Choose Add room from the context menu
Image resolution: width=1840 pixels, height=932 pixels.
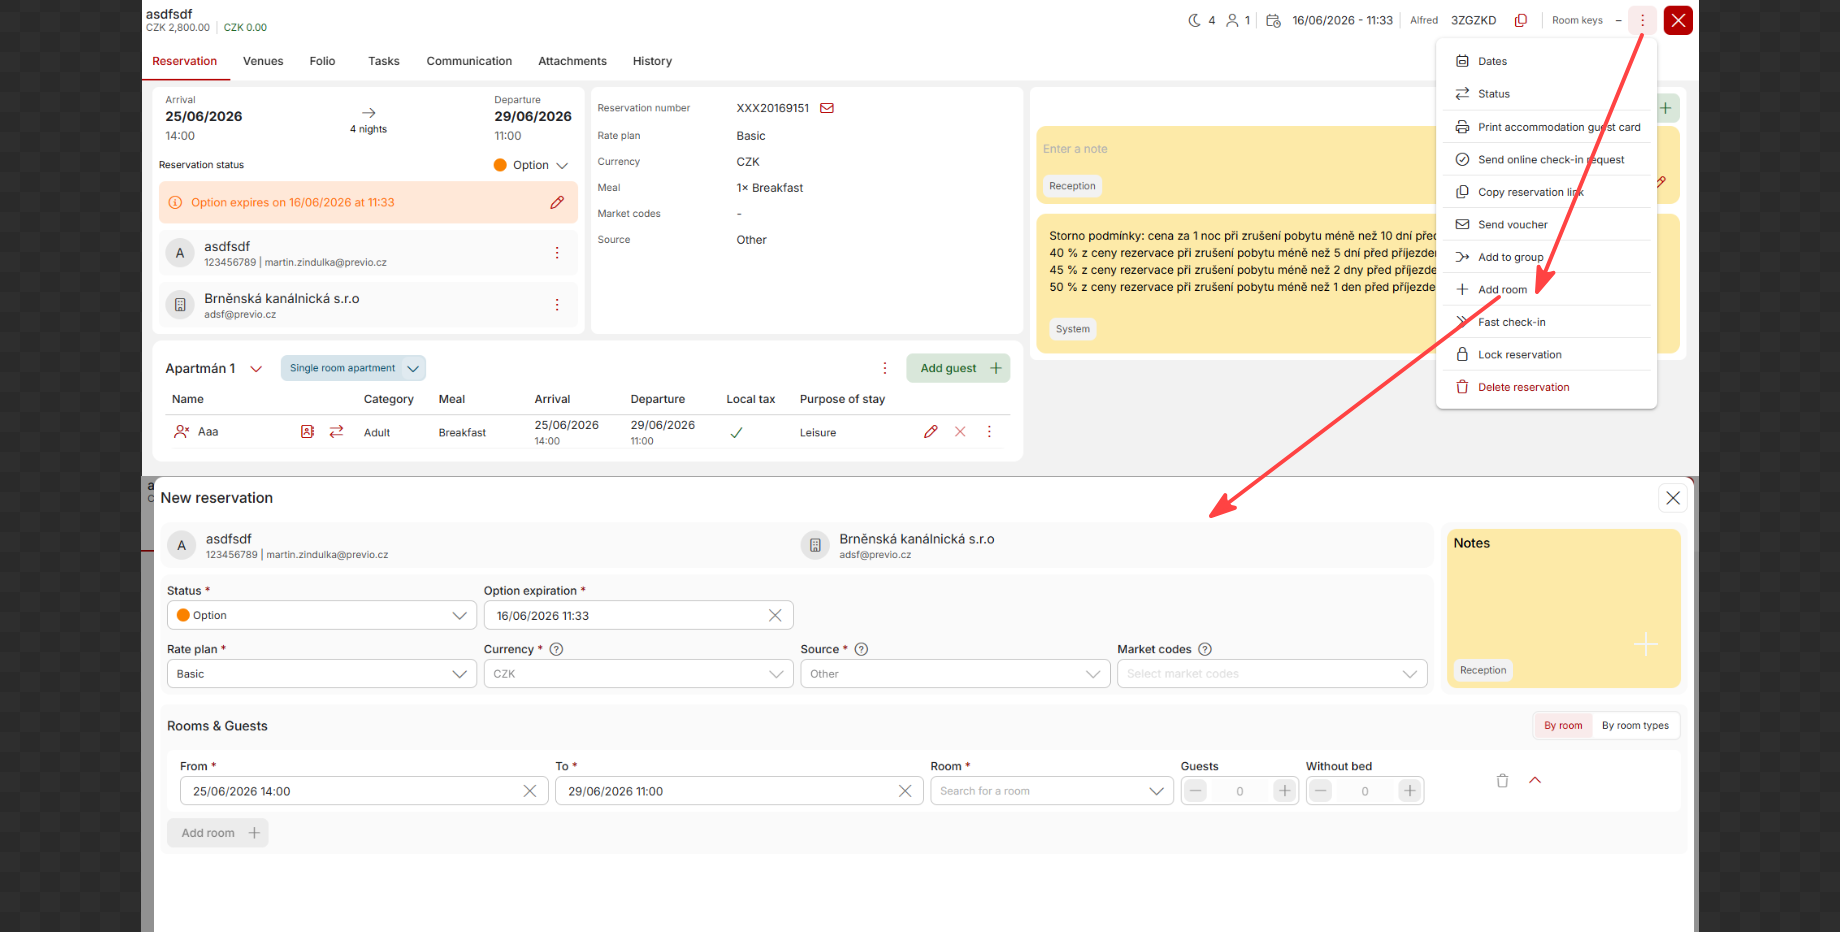1546,290
